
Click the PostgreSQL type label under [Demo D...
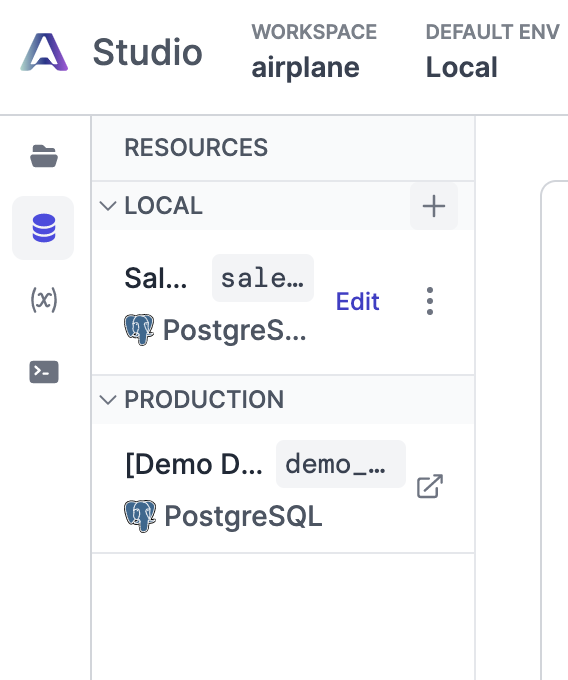[243, 516]
